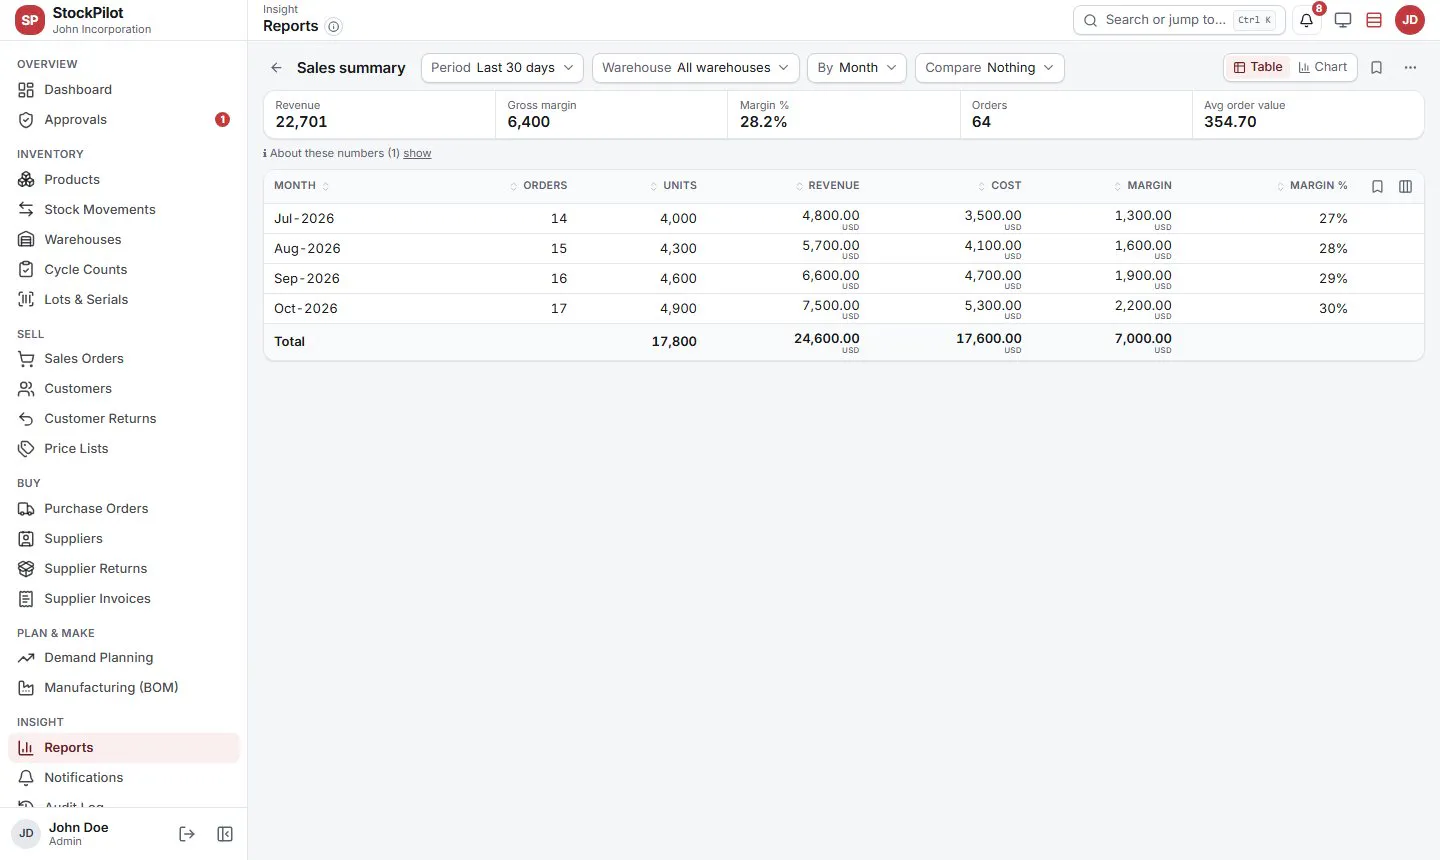1440x860 pixels.
Task: Open the notifications bell in the header
Action: (x=1306, y=20)
